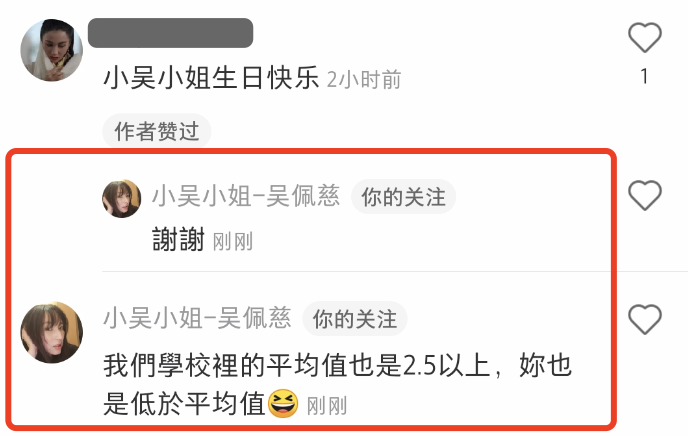Click the 作者赞过 tag
Image resolution: width=688 pixels, height=436 pixels.
157,131
